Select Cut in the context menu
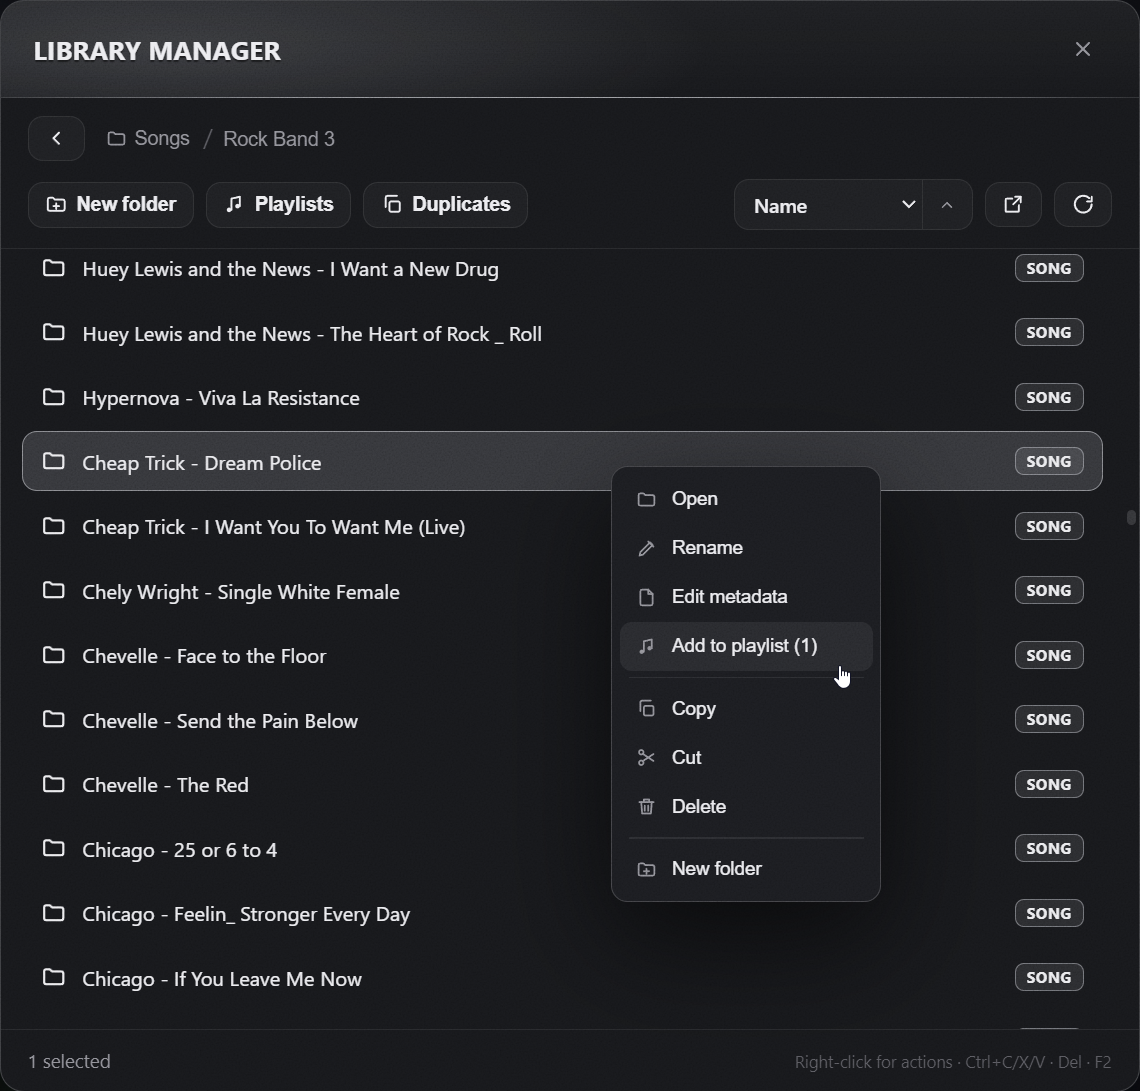The image size is (1140, 1091). click(746, 757)
